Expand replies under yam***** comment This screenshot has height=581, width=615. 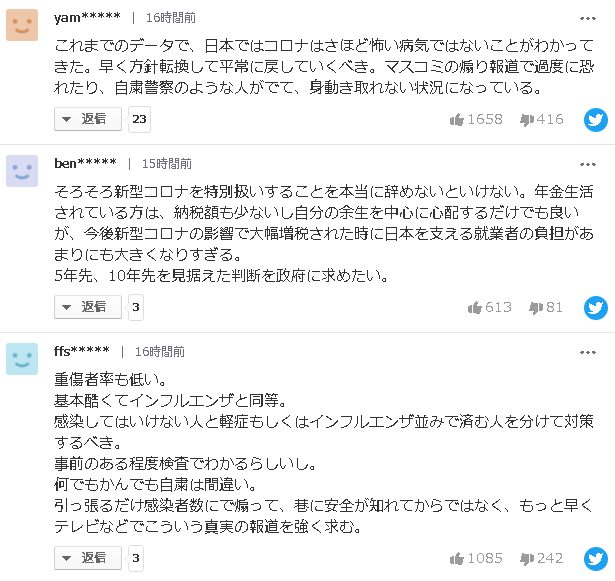(87, 119)
